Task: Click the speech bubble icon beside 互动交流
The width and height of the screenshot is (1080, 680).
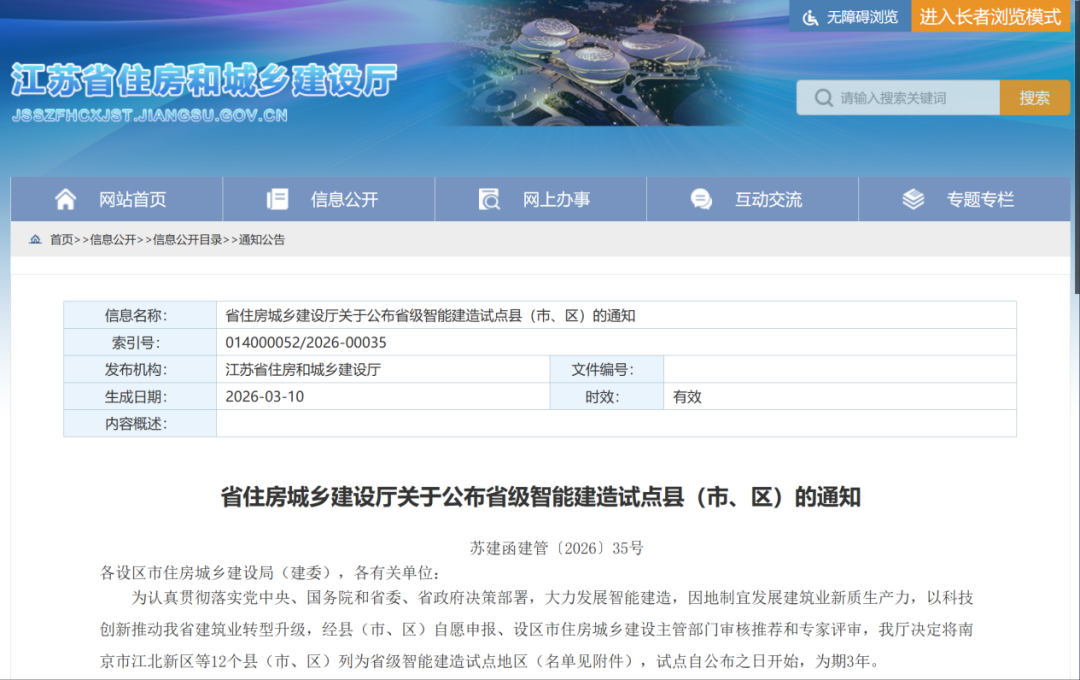Action: [x=701, y=198]
